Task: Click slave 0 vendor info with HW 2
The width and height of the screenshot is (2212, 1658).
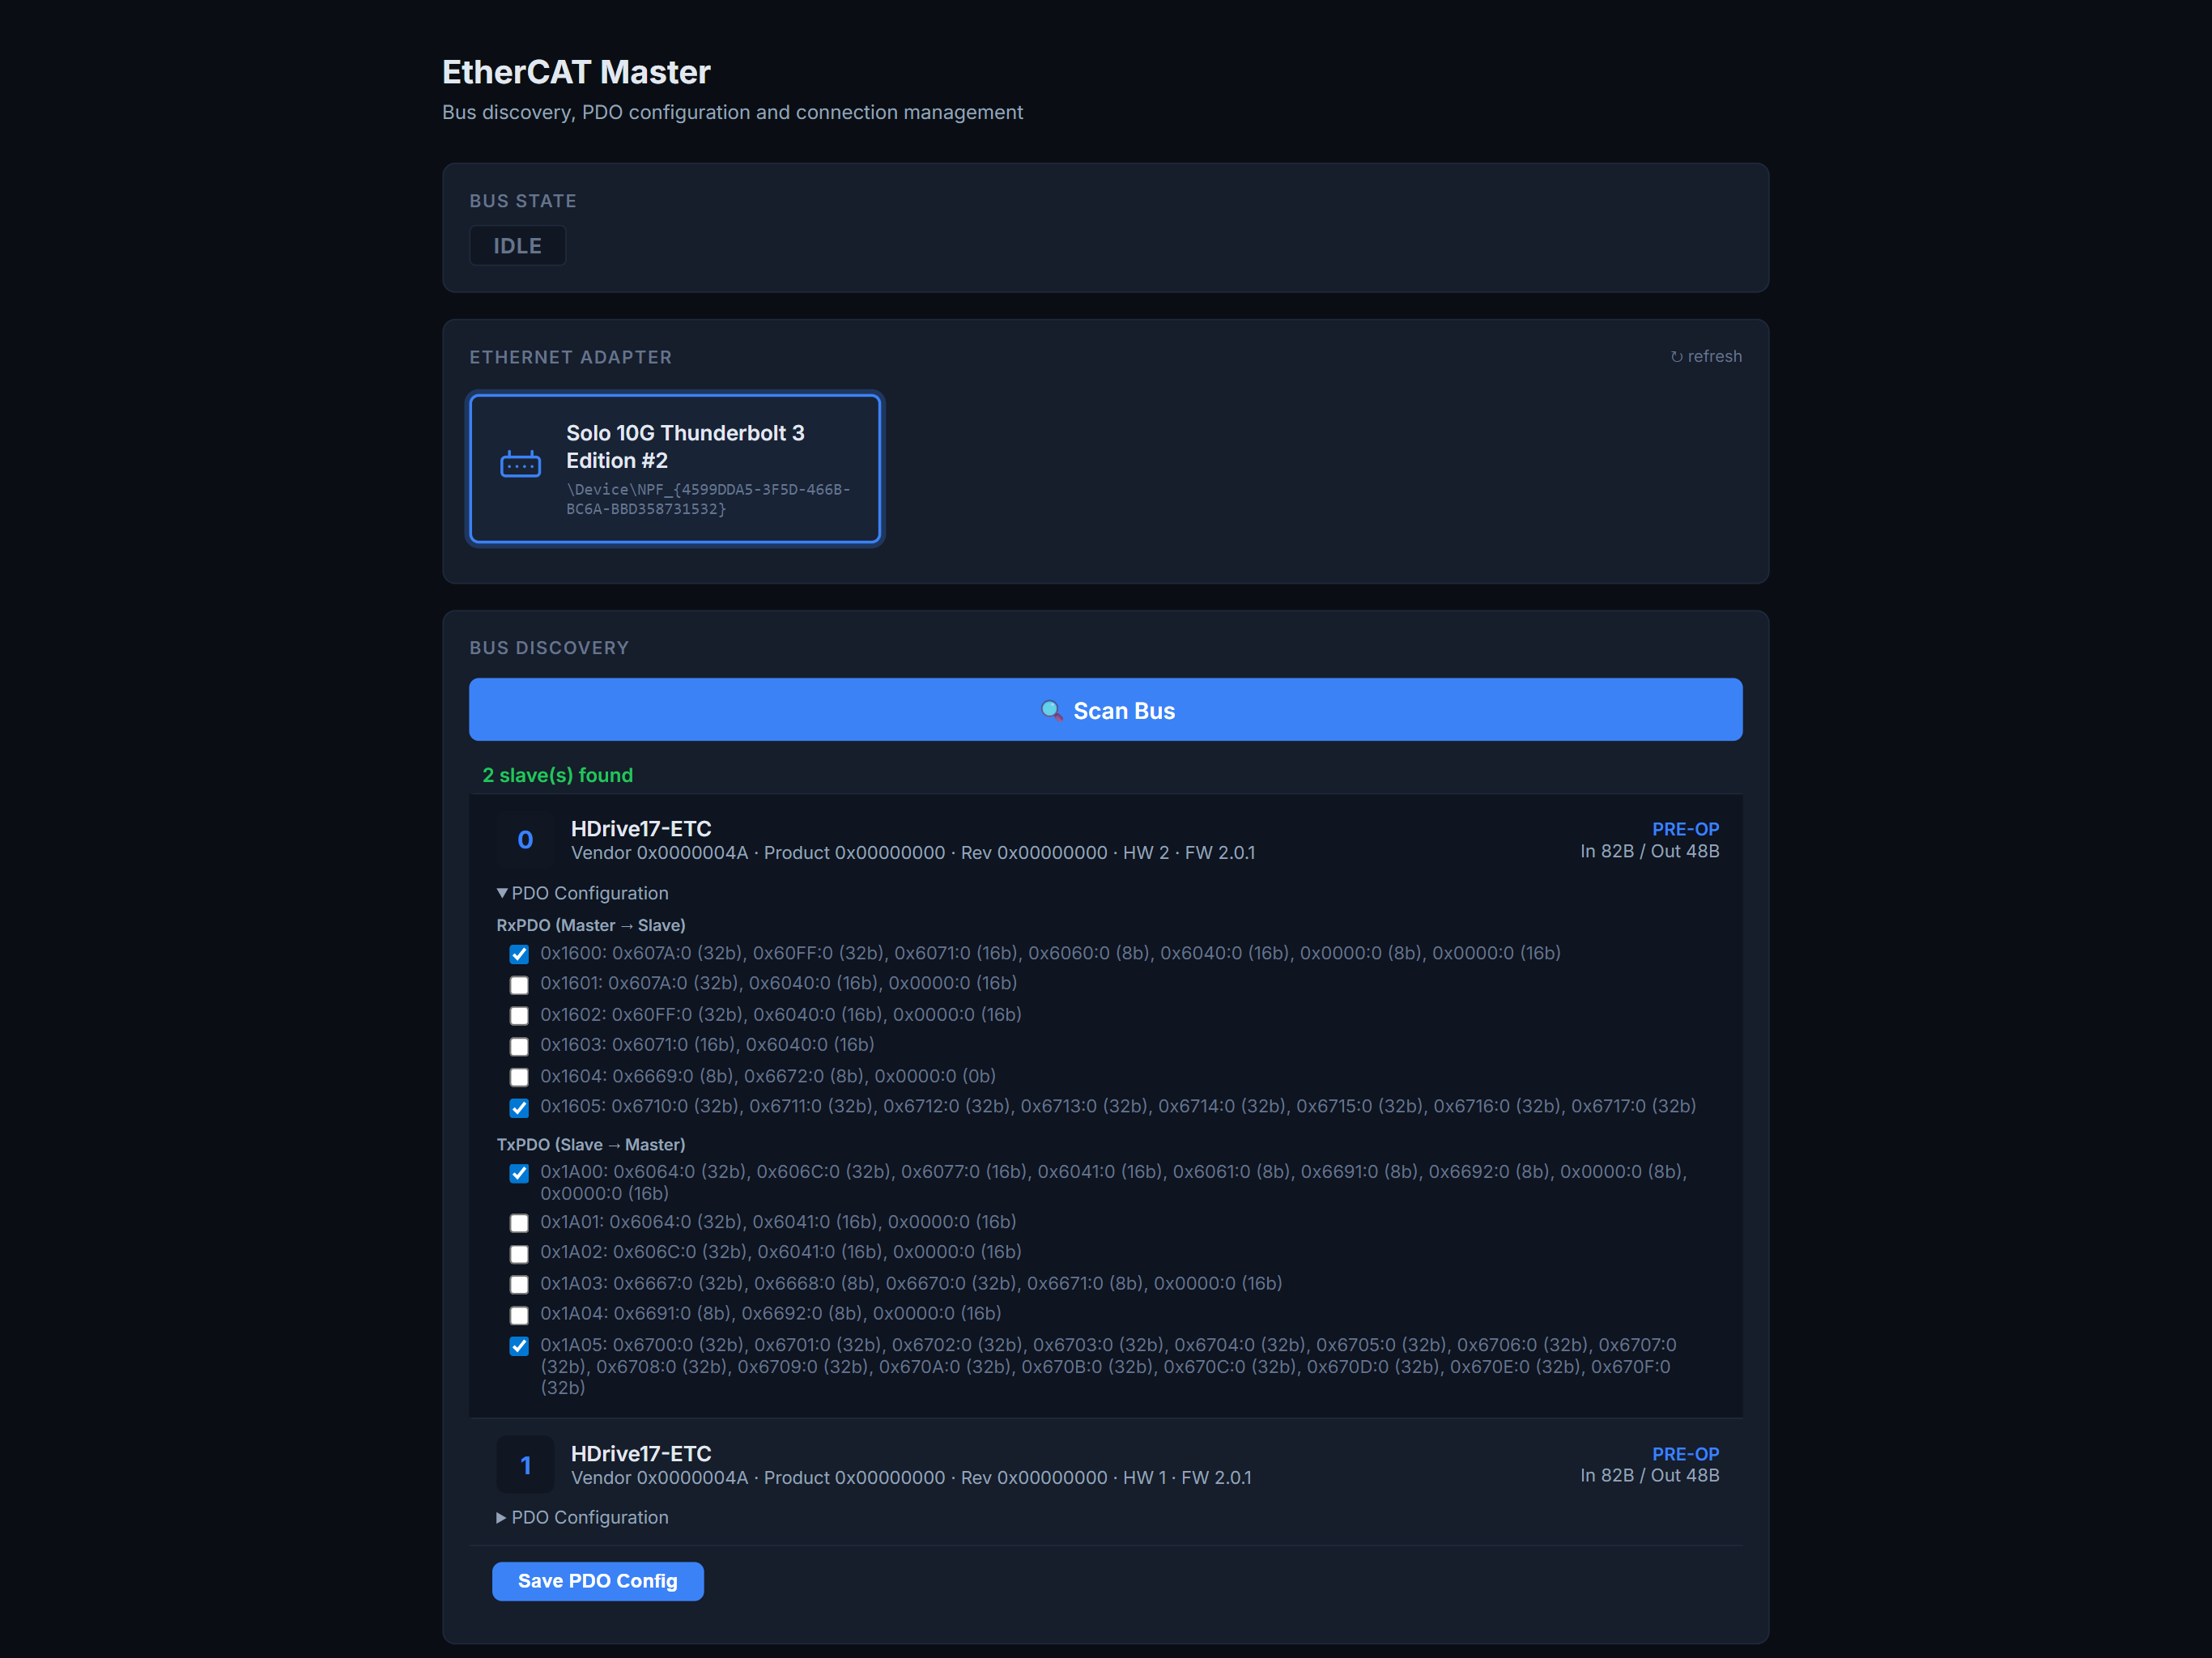Action: pos(912,853)
